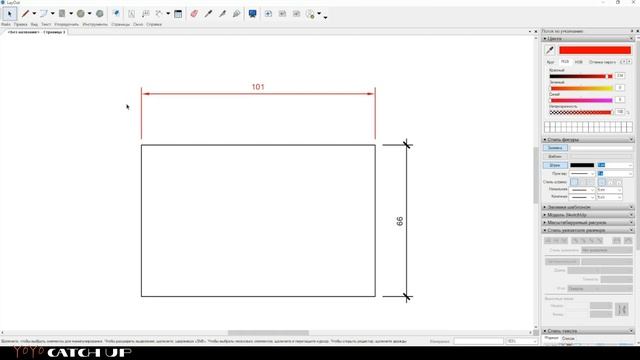The height and width of the screenshot is (360, 640).
Task: Switch to HSB color tab
Action: pyautogui.click(x=579, y=62)
